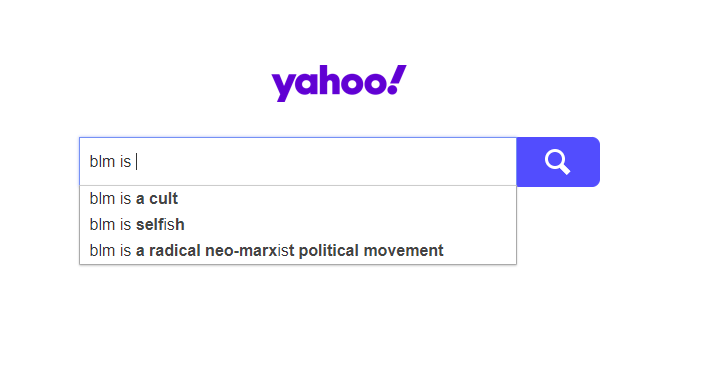Click the magnifying glass search icon

[x=557, y=162]
